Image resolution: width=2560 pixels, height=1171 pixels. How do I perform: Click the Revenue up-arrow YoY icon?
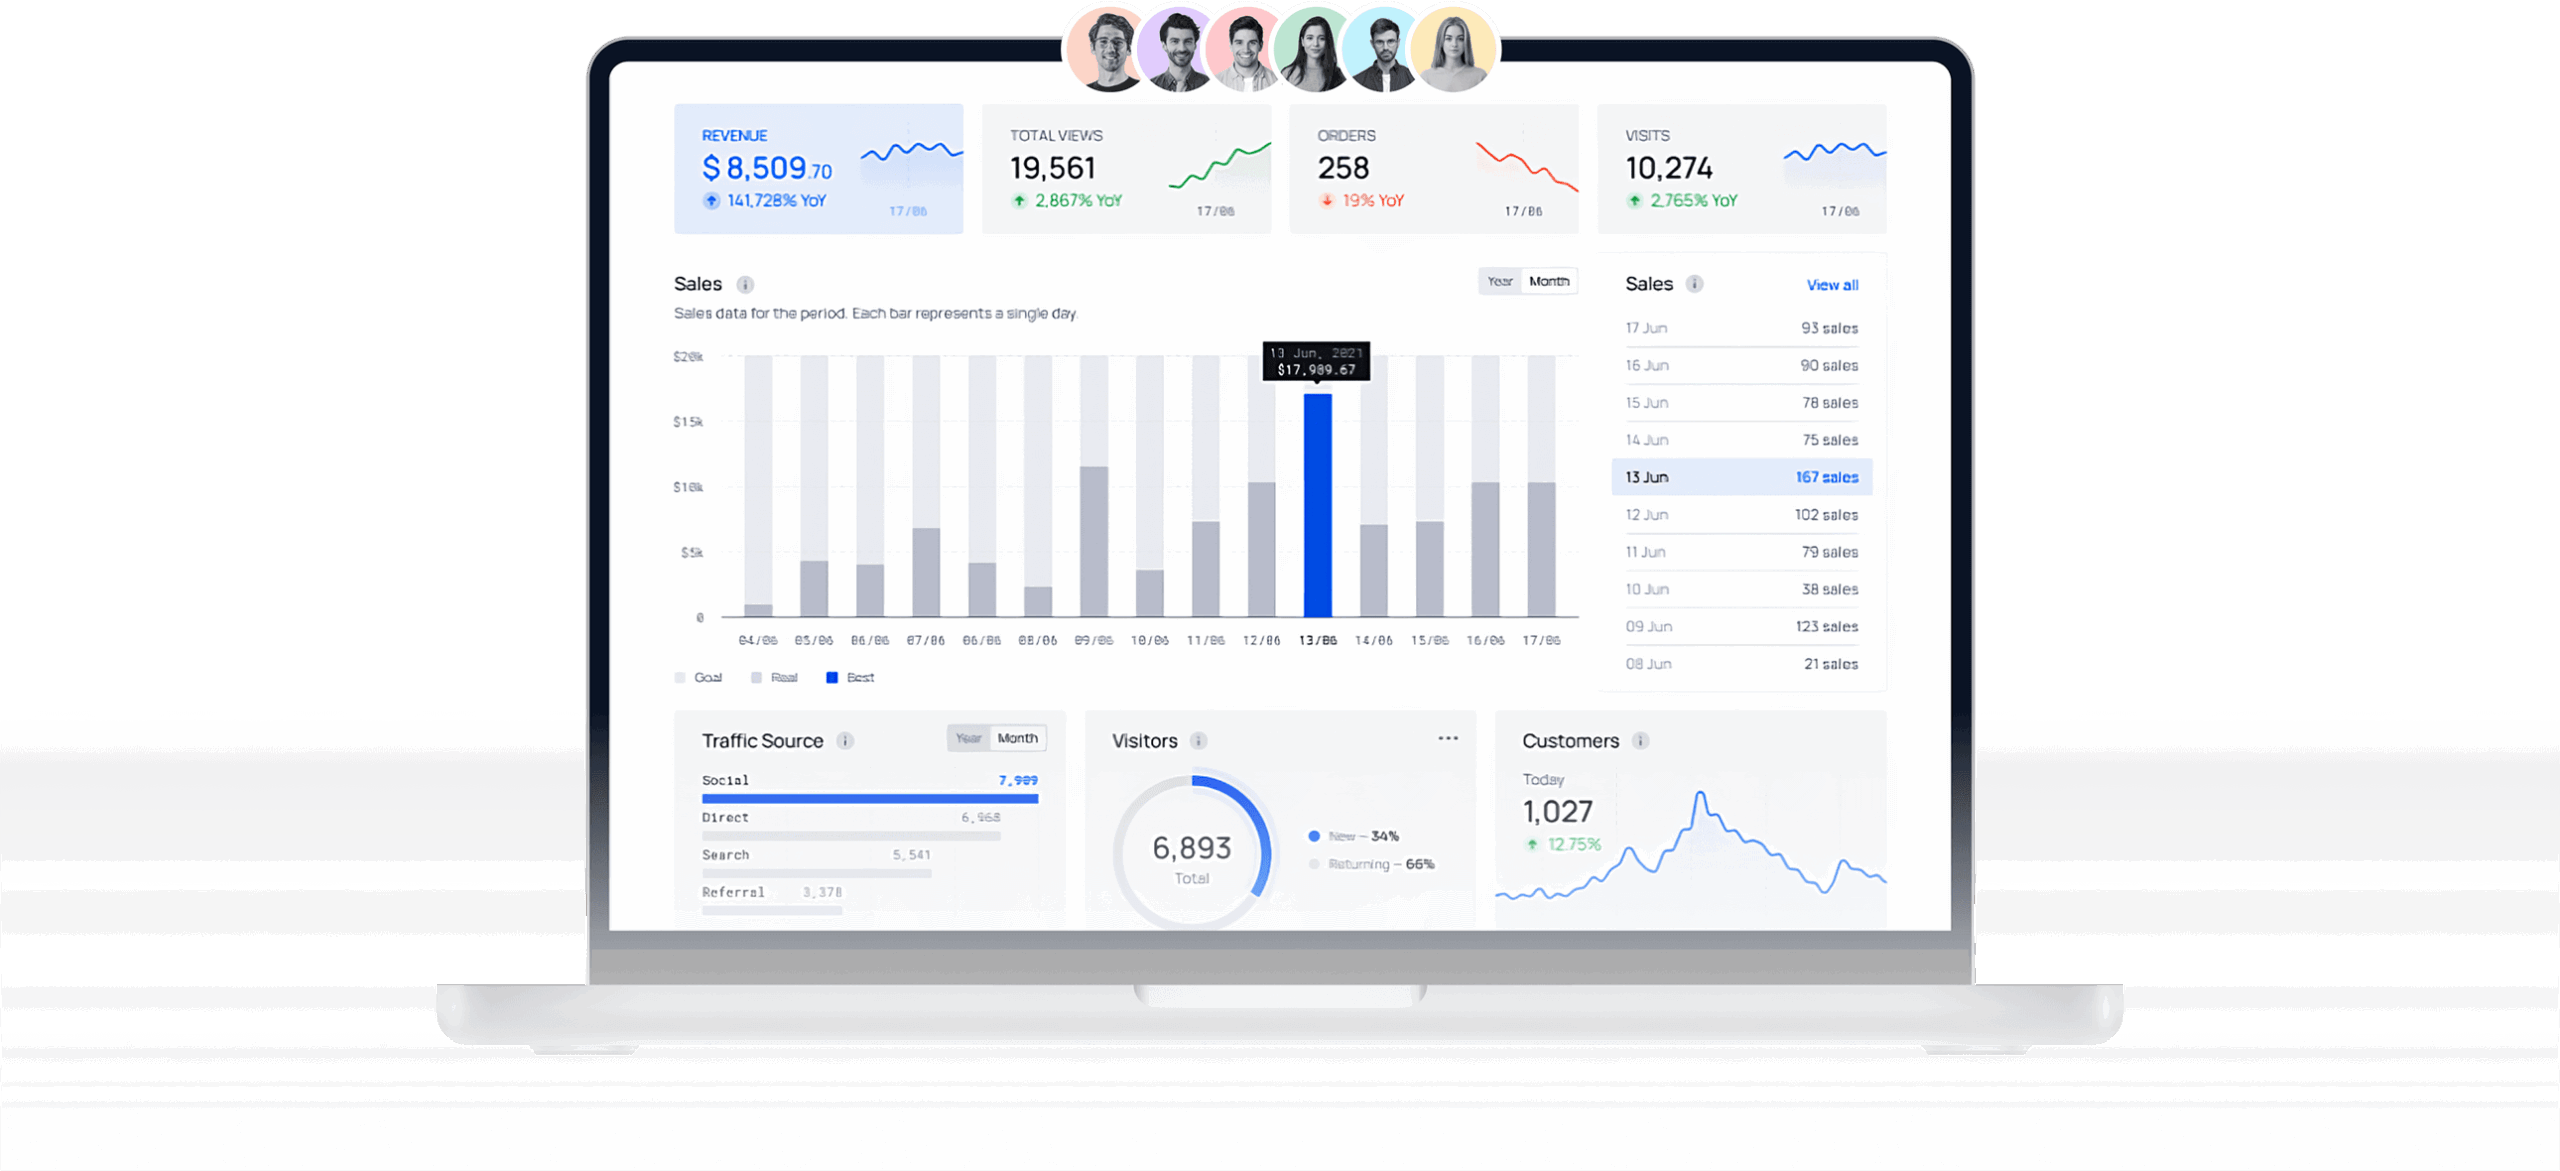click(x=711, y=201)
